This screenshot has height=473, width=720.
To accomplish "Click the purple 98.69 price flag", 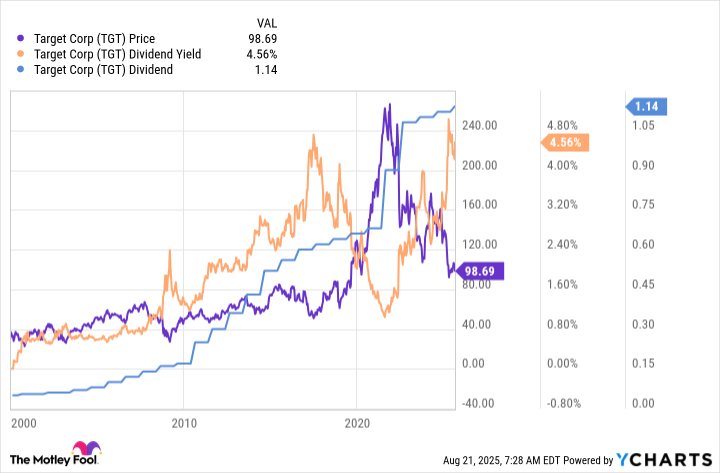I will pos(478,271).
